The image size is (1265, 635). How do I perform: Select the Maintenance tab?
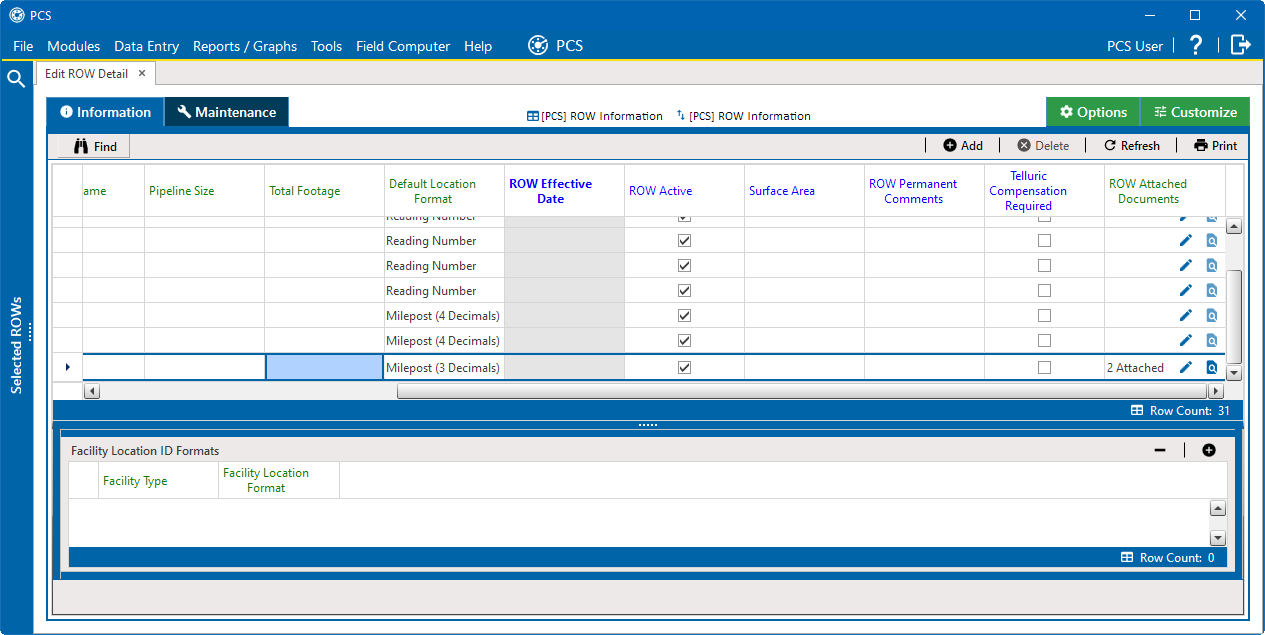pos(227,112)
